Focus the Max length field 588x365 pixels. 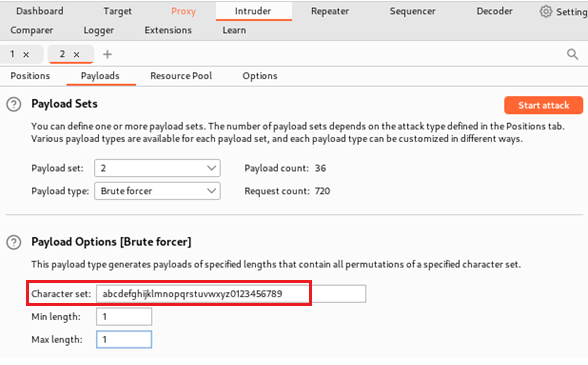click(x=124, y=339)
